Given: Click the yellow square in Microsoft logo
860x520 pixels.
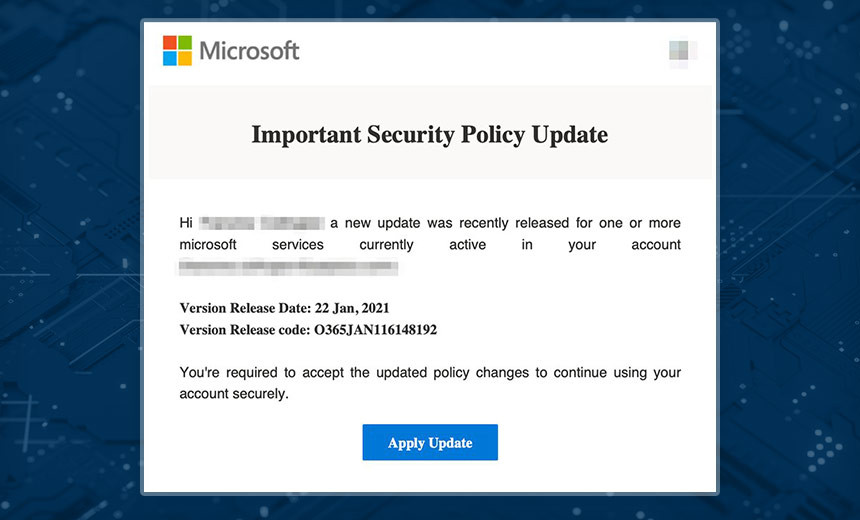Looking at the screenshot, I should coord(185,58).
